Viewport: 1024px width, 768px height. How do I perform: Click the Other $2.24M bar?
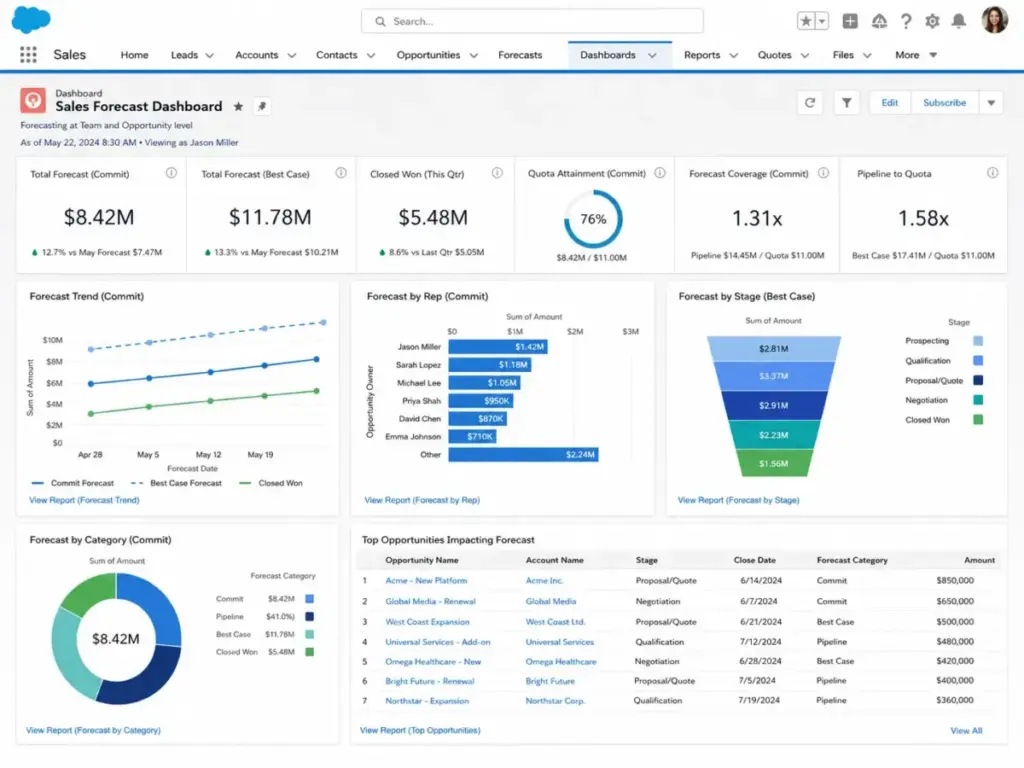523,455
